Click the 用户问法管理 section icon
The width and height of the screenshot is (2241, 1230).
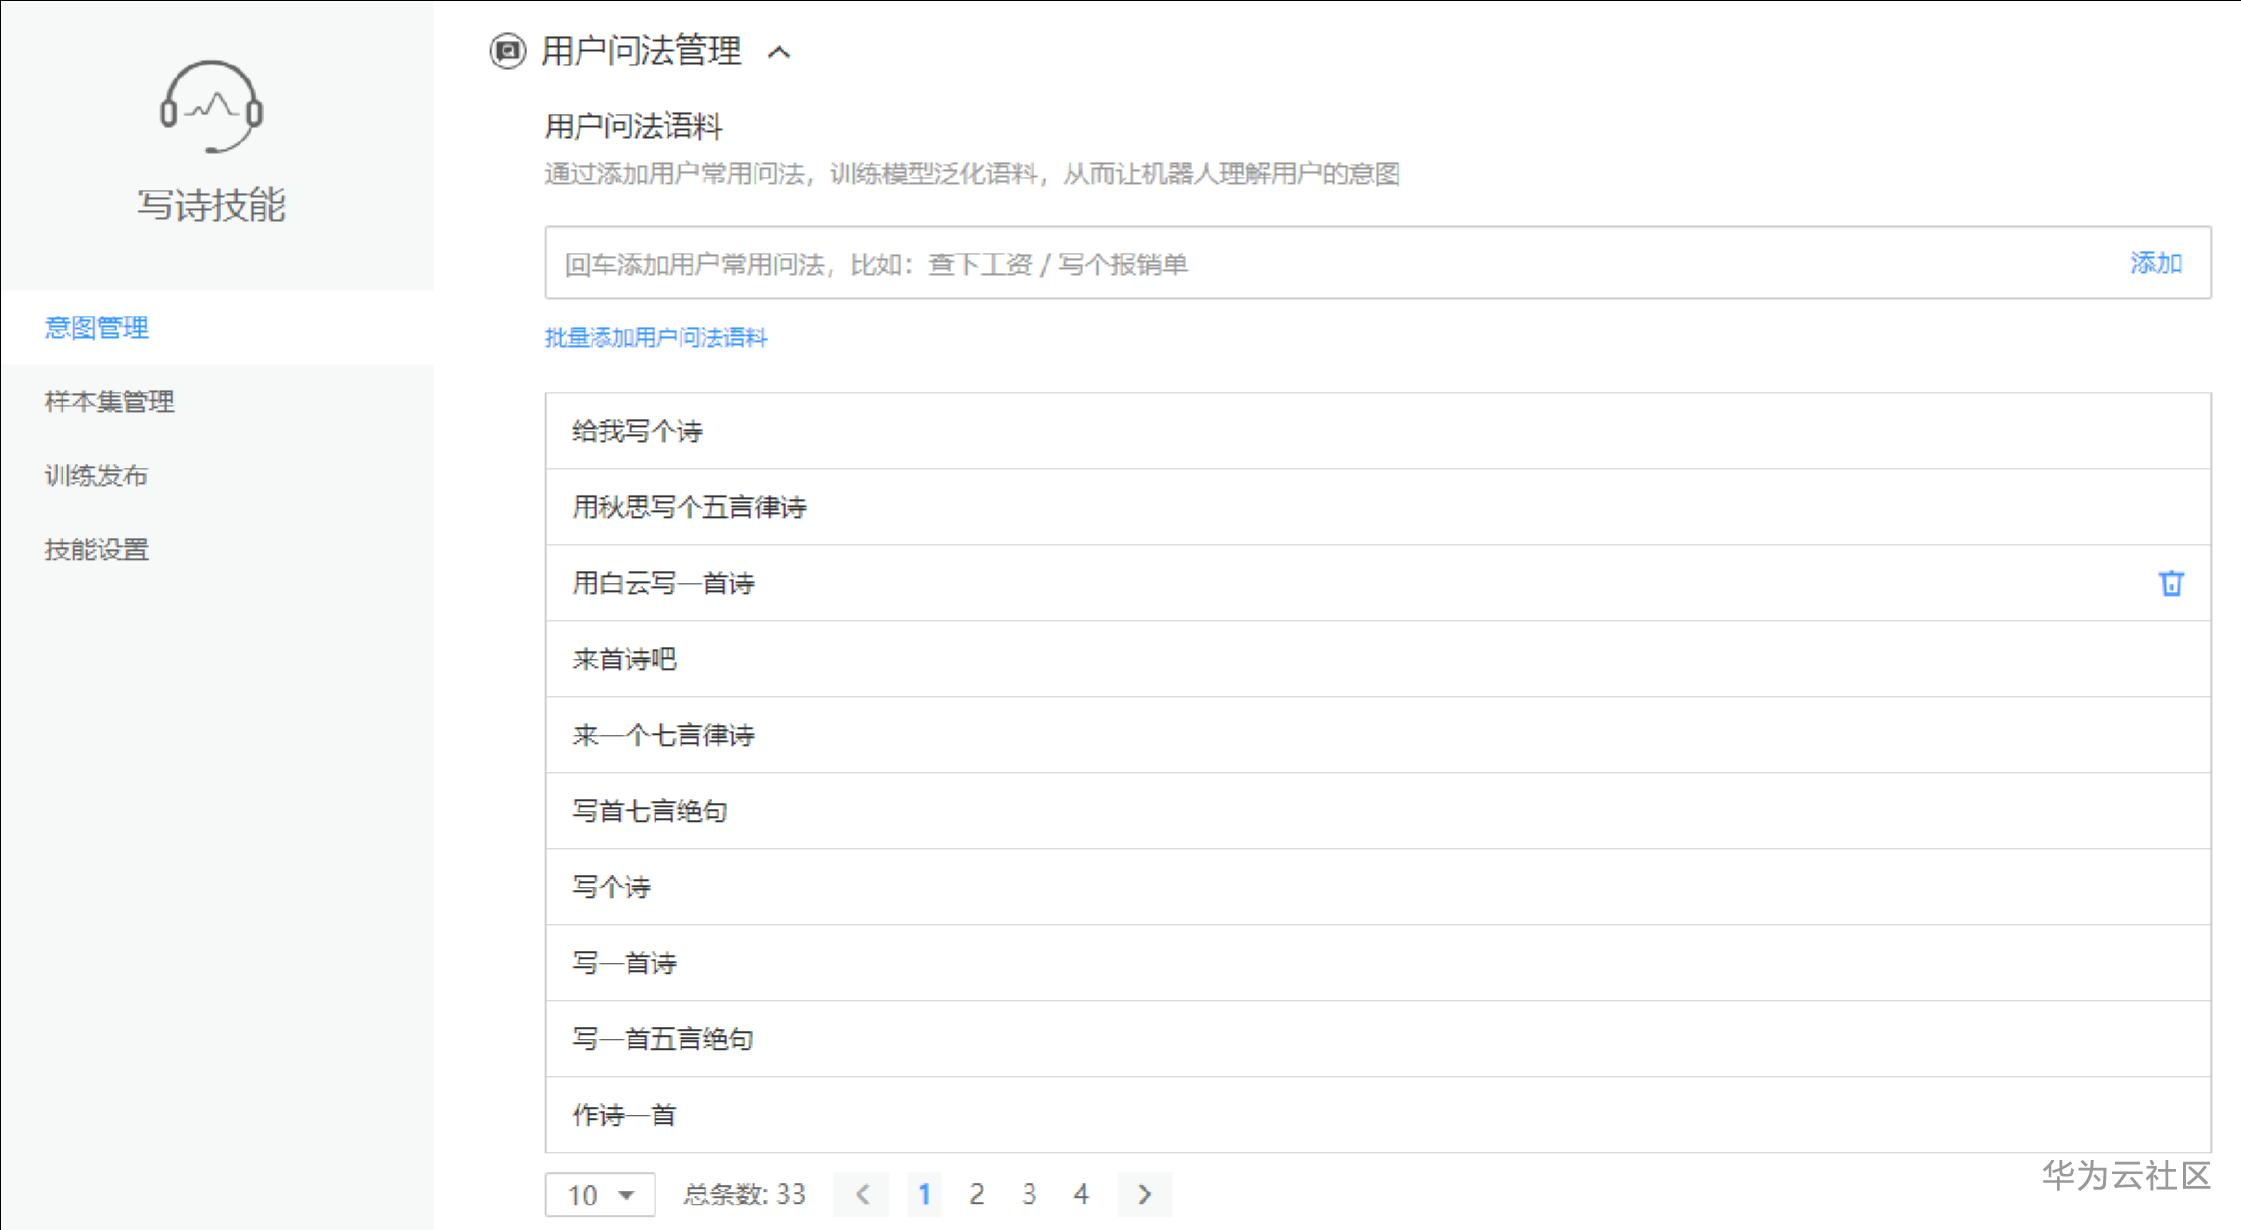[x=507, y=51]
